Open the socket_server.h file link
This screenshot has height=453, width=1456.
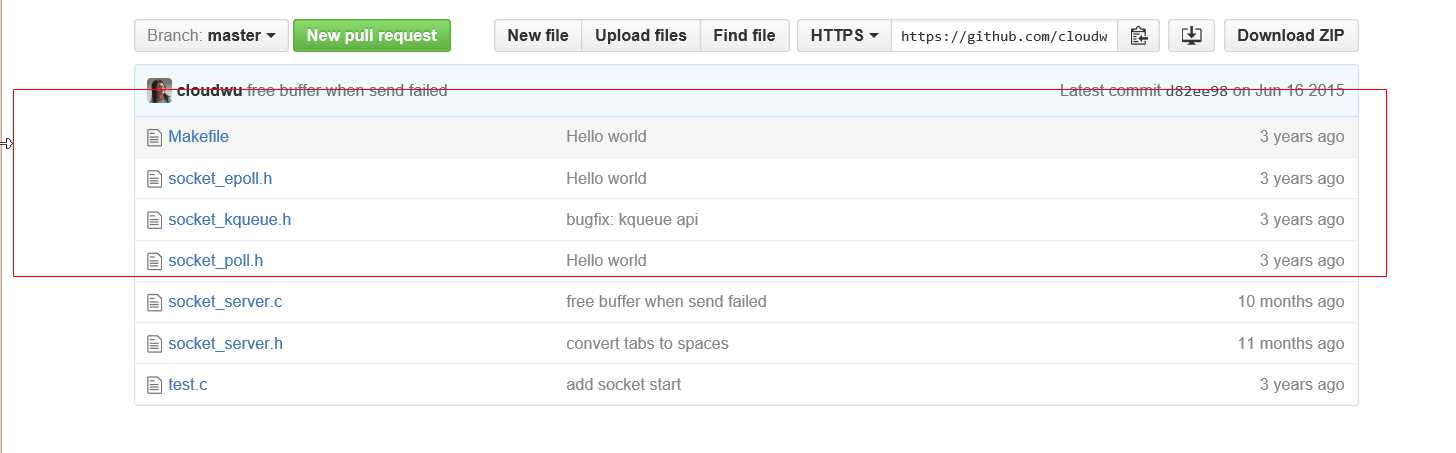coord(225,344)
